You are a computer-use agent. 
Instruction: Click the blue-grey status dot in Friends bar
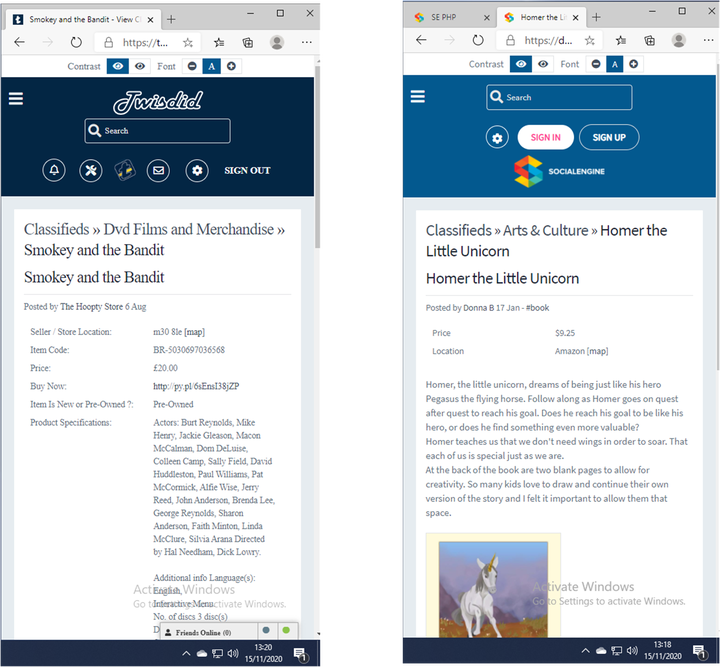click(x=266, y=630)
